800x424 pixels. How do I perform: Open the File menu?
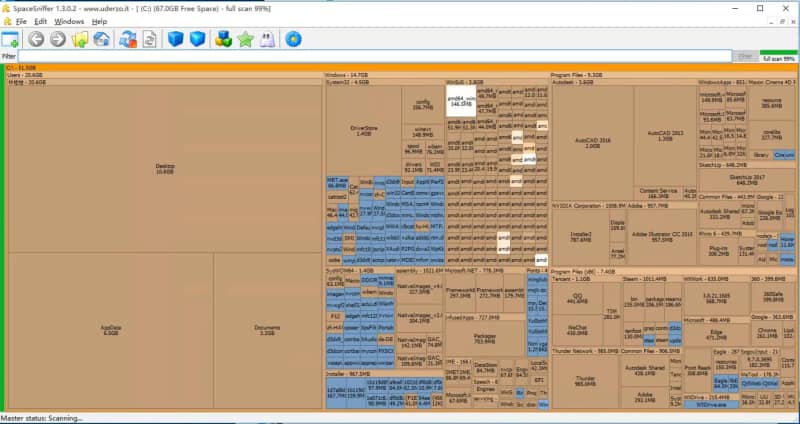click(20, 21)
